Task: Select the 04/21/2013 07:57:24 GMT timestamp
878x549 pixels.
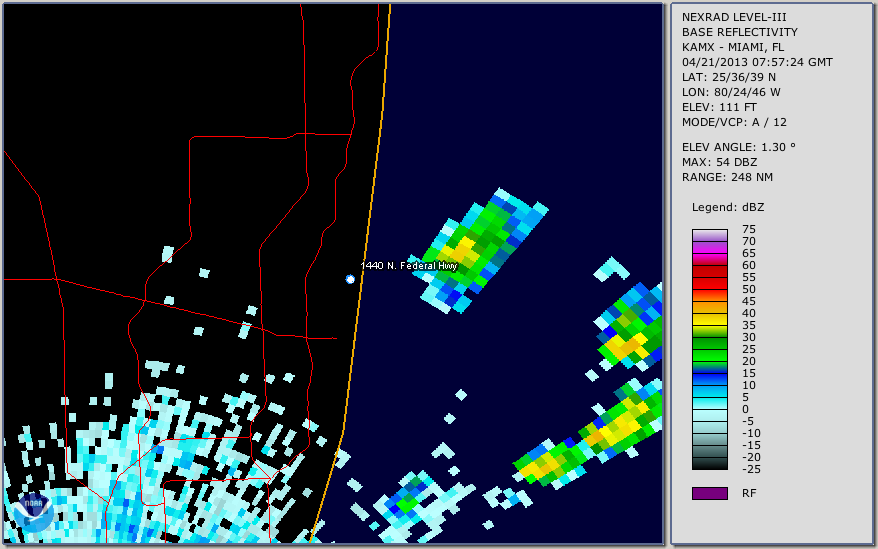Action: coord(757,62)
